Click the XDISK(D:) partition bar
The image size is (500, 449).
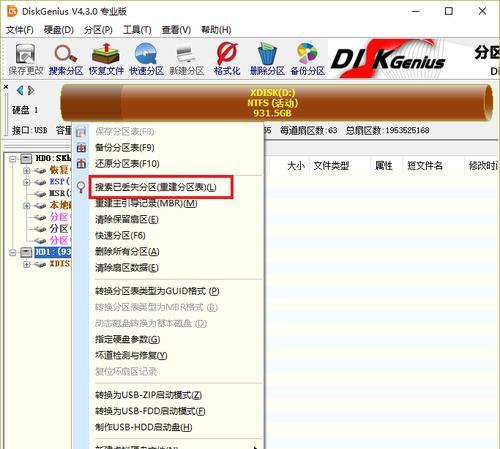tap(277, 103)
